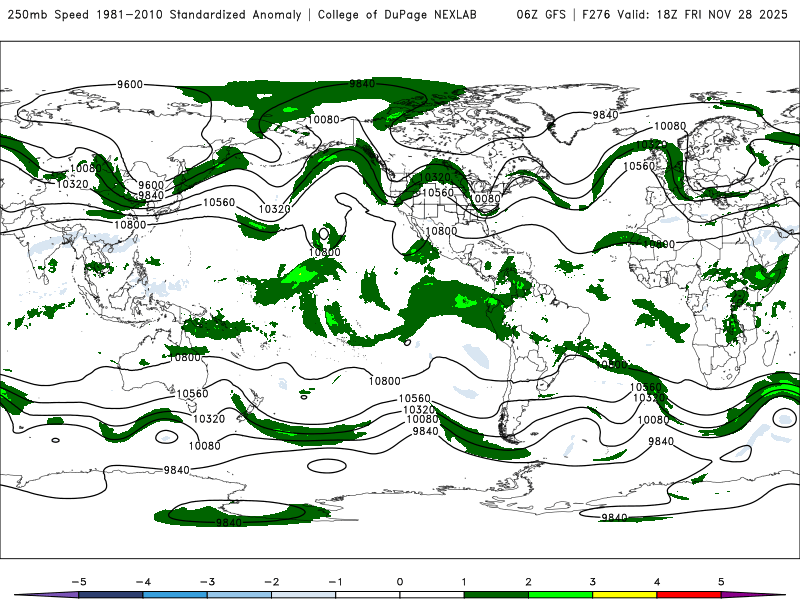Click the colorbar tick label 2
800x600 pixels.
528,582
